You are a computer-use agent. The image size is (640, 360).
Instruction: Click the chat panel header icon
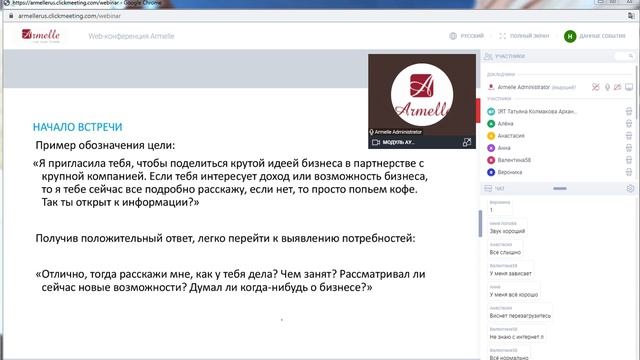point(488,189)
